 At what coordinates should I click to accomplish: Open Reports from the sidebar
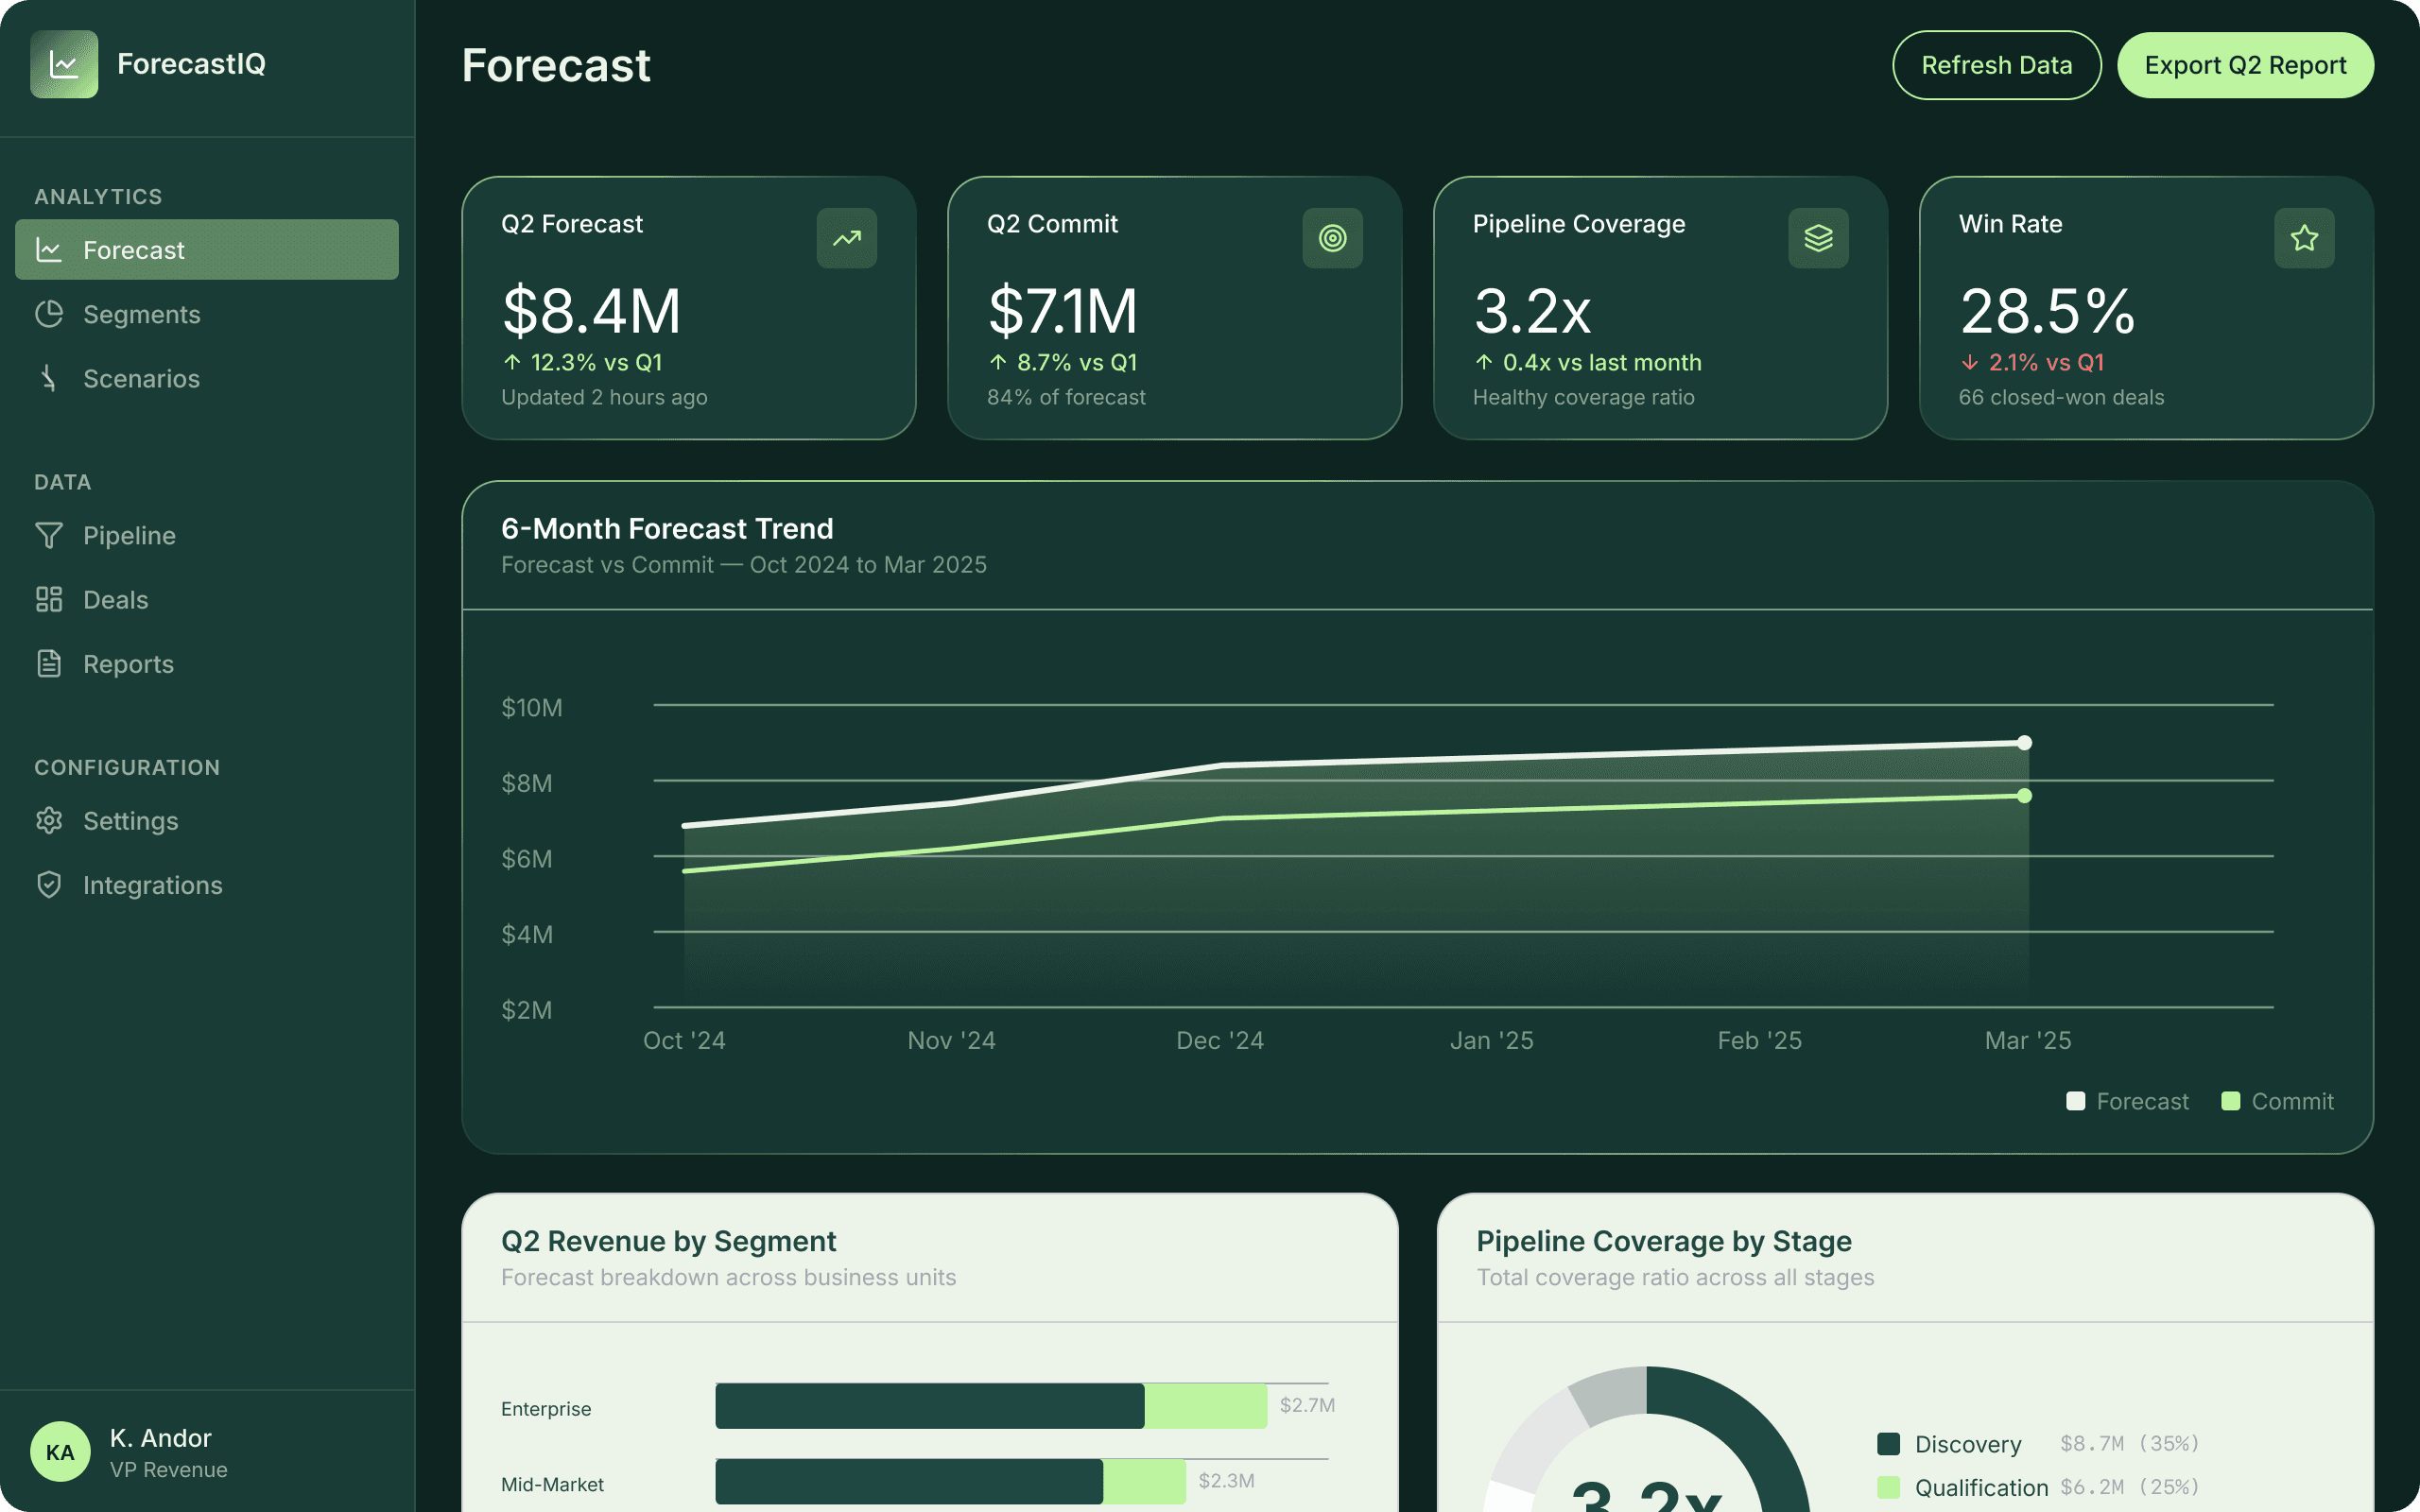pyautogui.click(x=207, y=663)
